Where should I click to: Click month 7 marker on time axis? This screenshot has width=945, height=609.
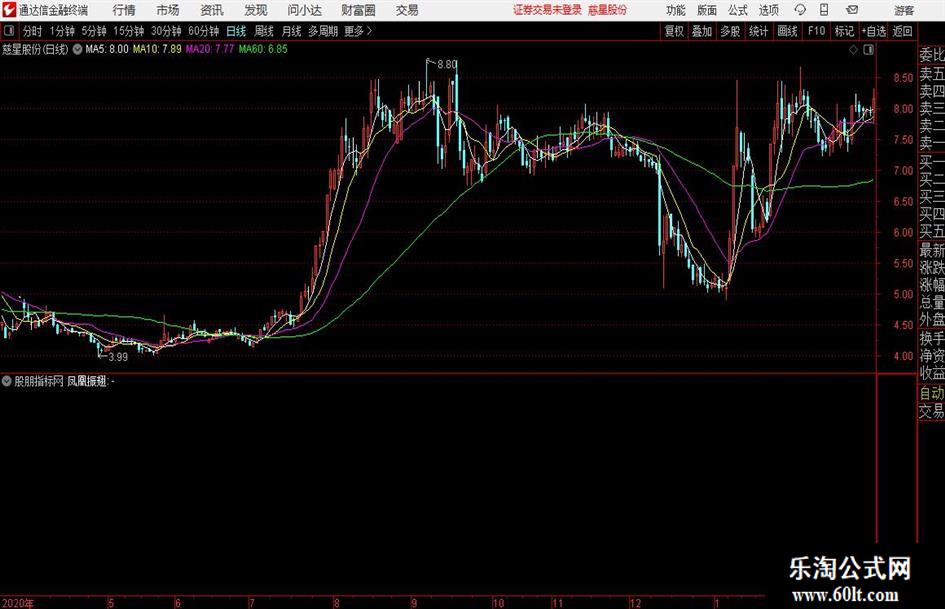click(251, 603)
